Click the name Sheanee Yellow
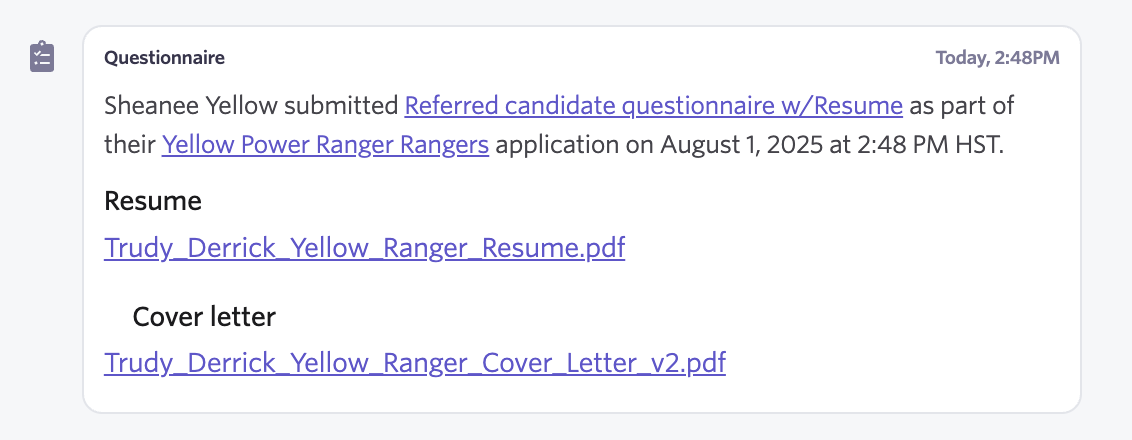 (191, 105)
